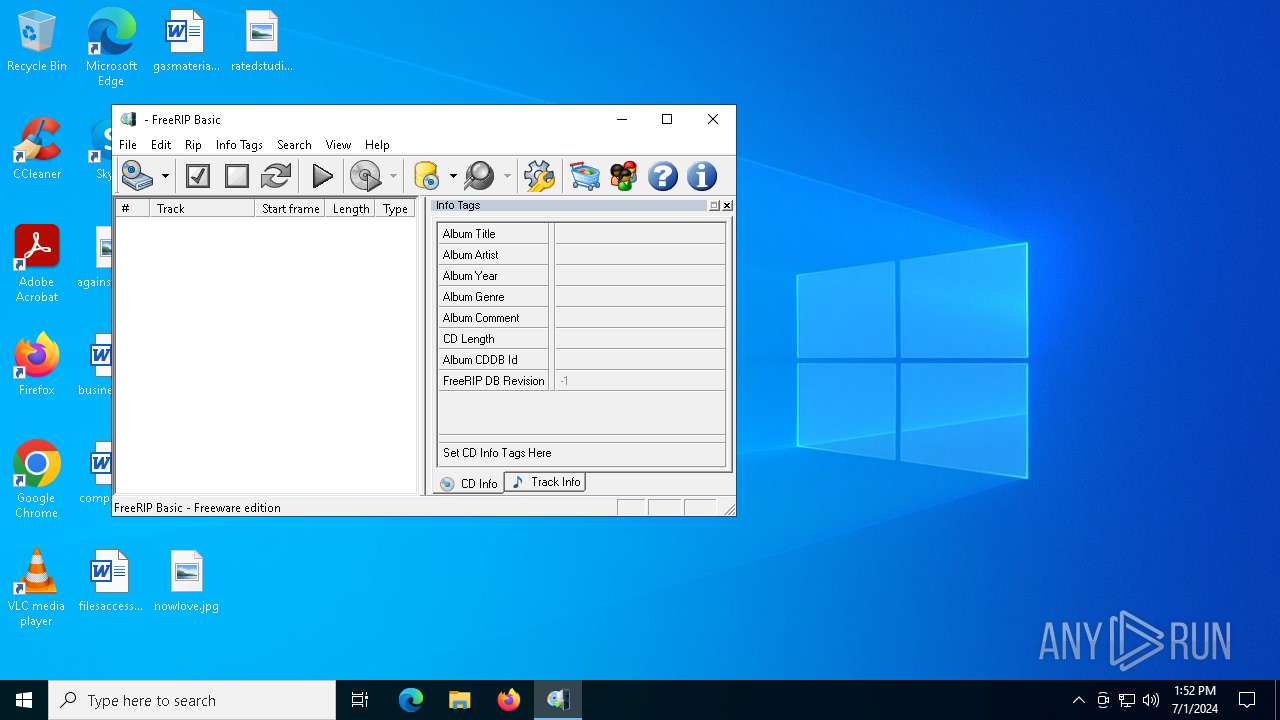Open nowlove.jpg desktop file
Viewport: 1280px width, 720px height.
tap(186, 581)
